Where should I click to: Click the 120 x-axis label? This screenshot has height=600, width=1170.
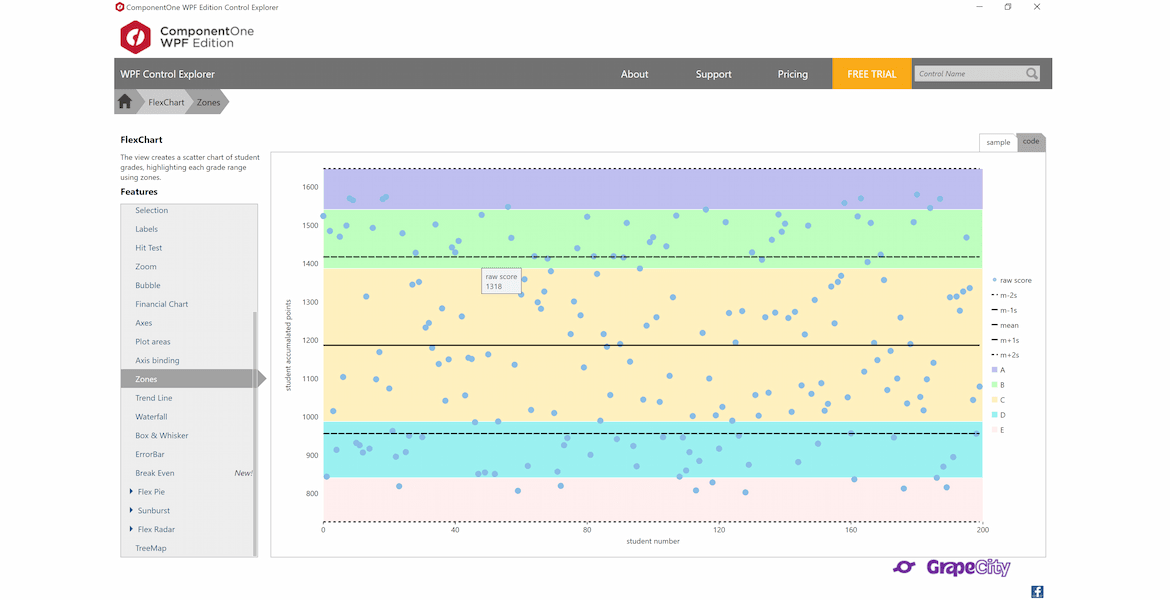click(x=719, y=530)
